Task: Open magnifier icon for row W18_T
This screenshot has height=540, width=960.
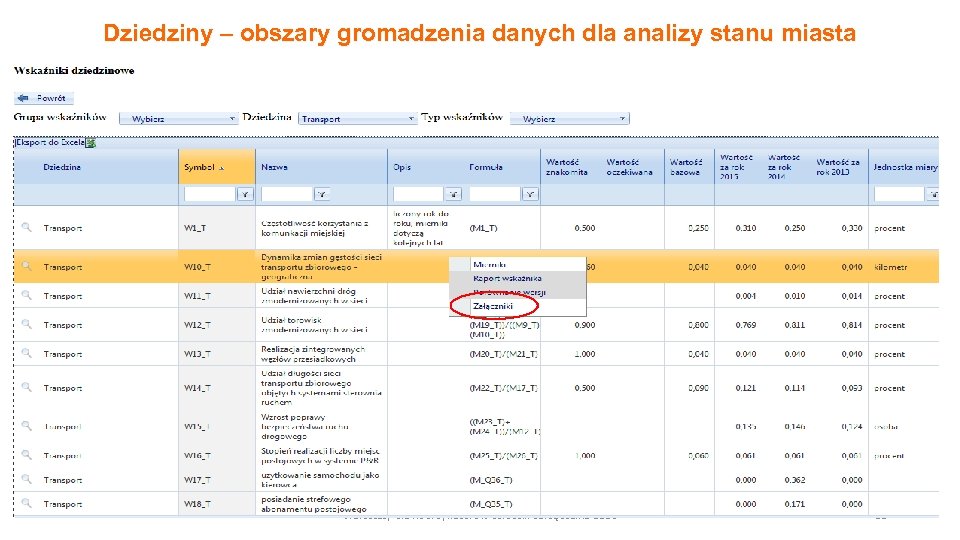Action: pyautogui.click(x=26, y=503)
